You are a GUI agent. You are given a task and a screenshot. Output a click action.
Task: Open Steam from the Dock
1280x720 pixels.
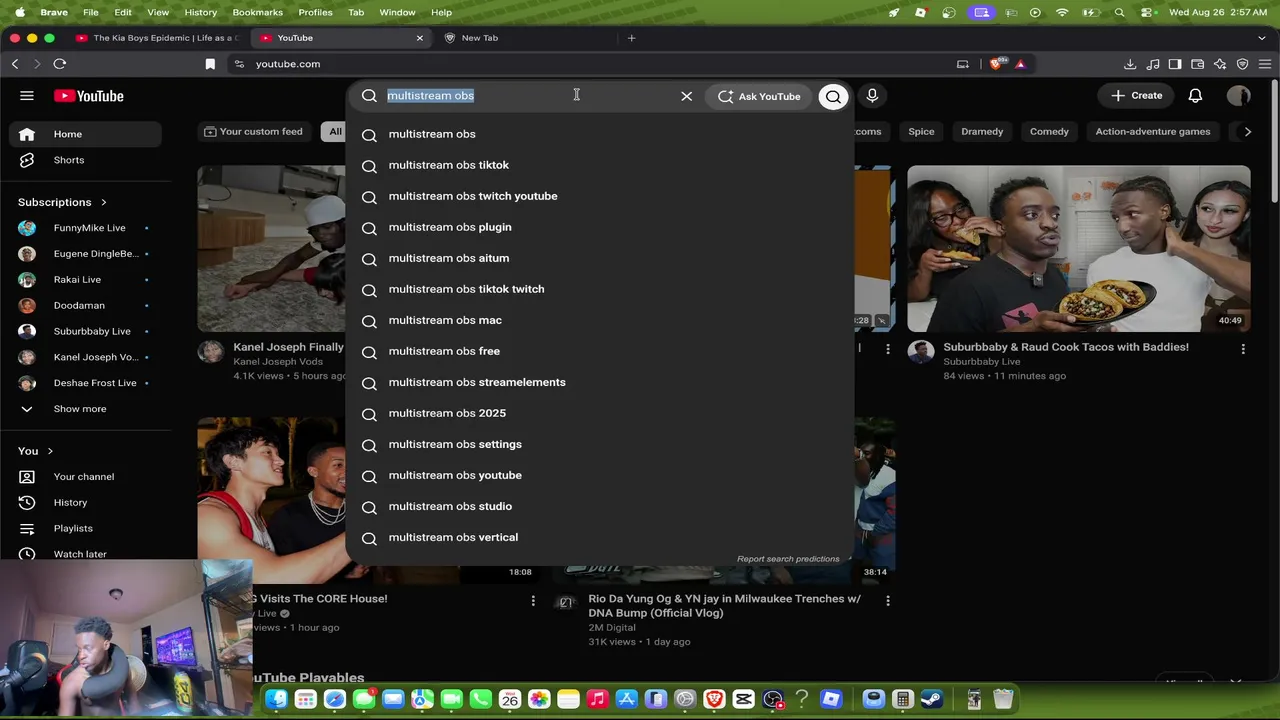tap(930, 700)
